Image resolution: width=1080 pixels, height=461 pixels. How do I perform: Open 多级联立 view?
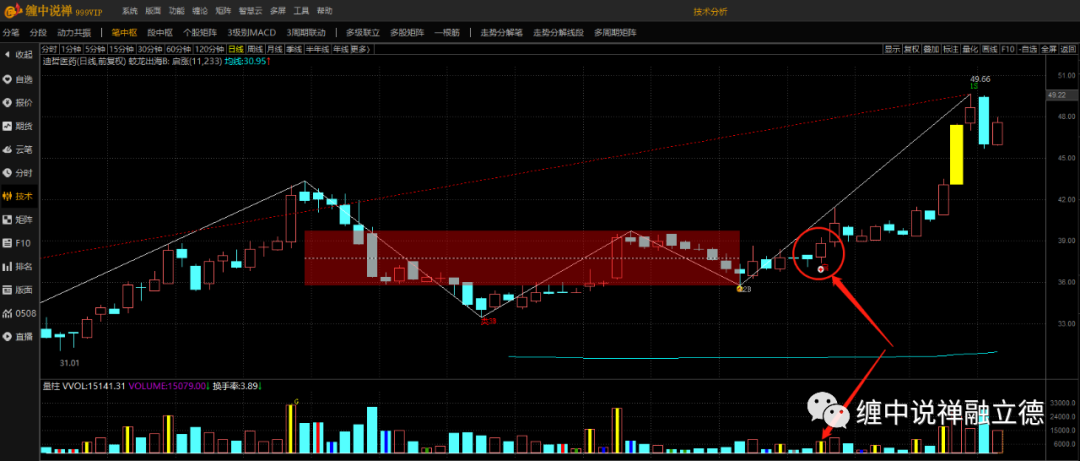pyautogui.click(x=363, y=32)
